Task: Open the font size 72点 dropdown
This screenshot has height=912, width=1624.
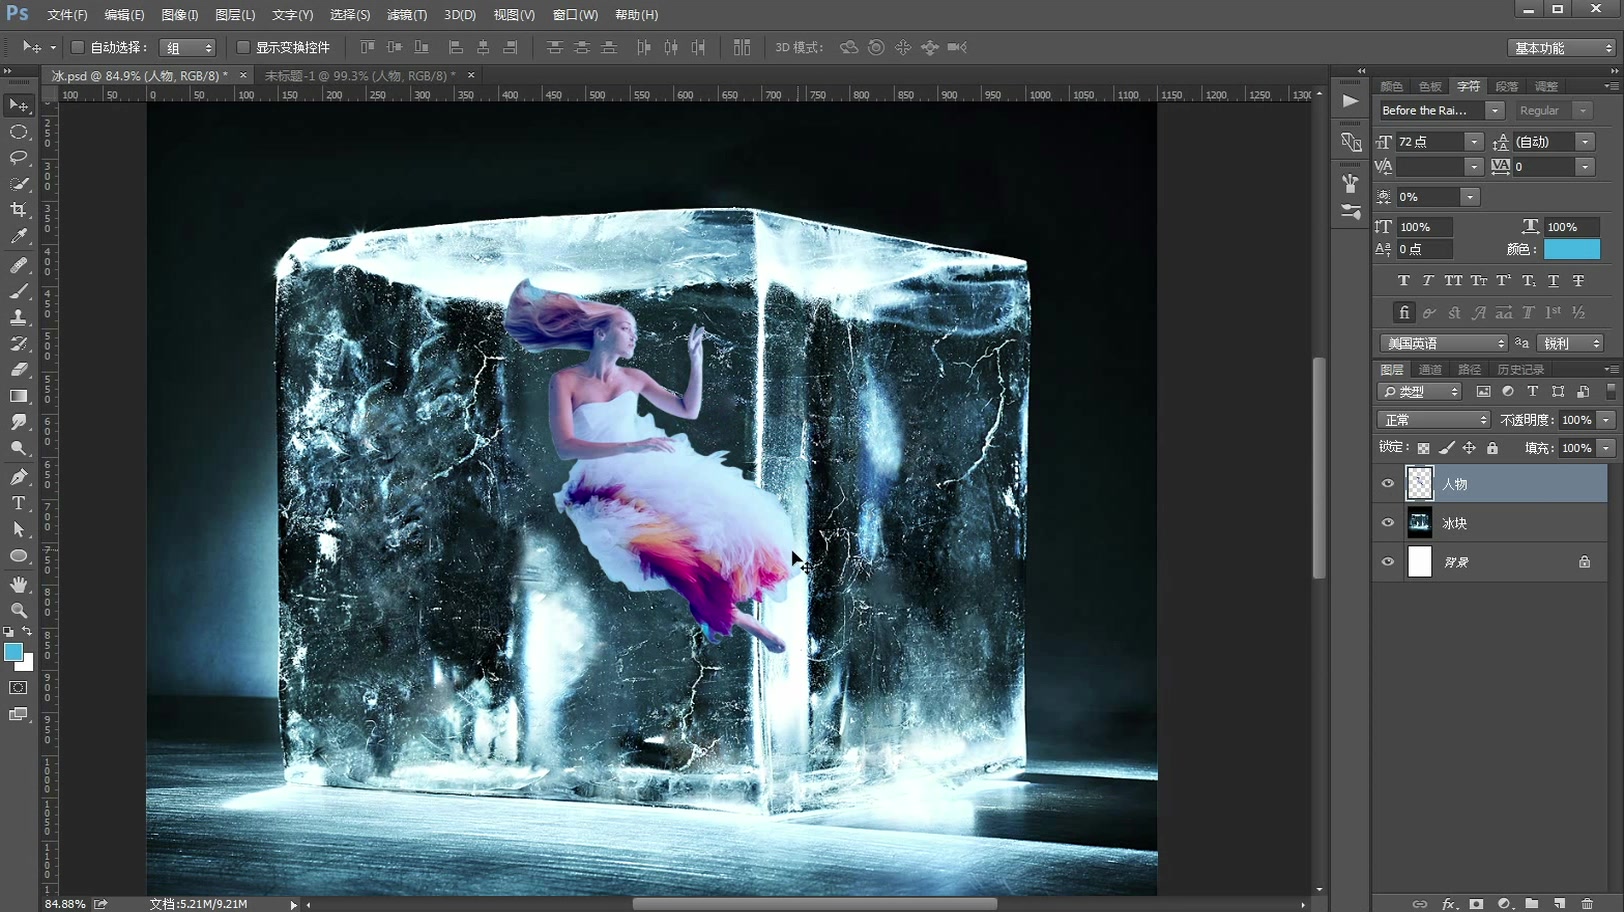Action: pyautogui.click(x=1474, y=142)
